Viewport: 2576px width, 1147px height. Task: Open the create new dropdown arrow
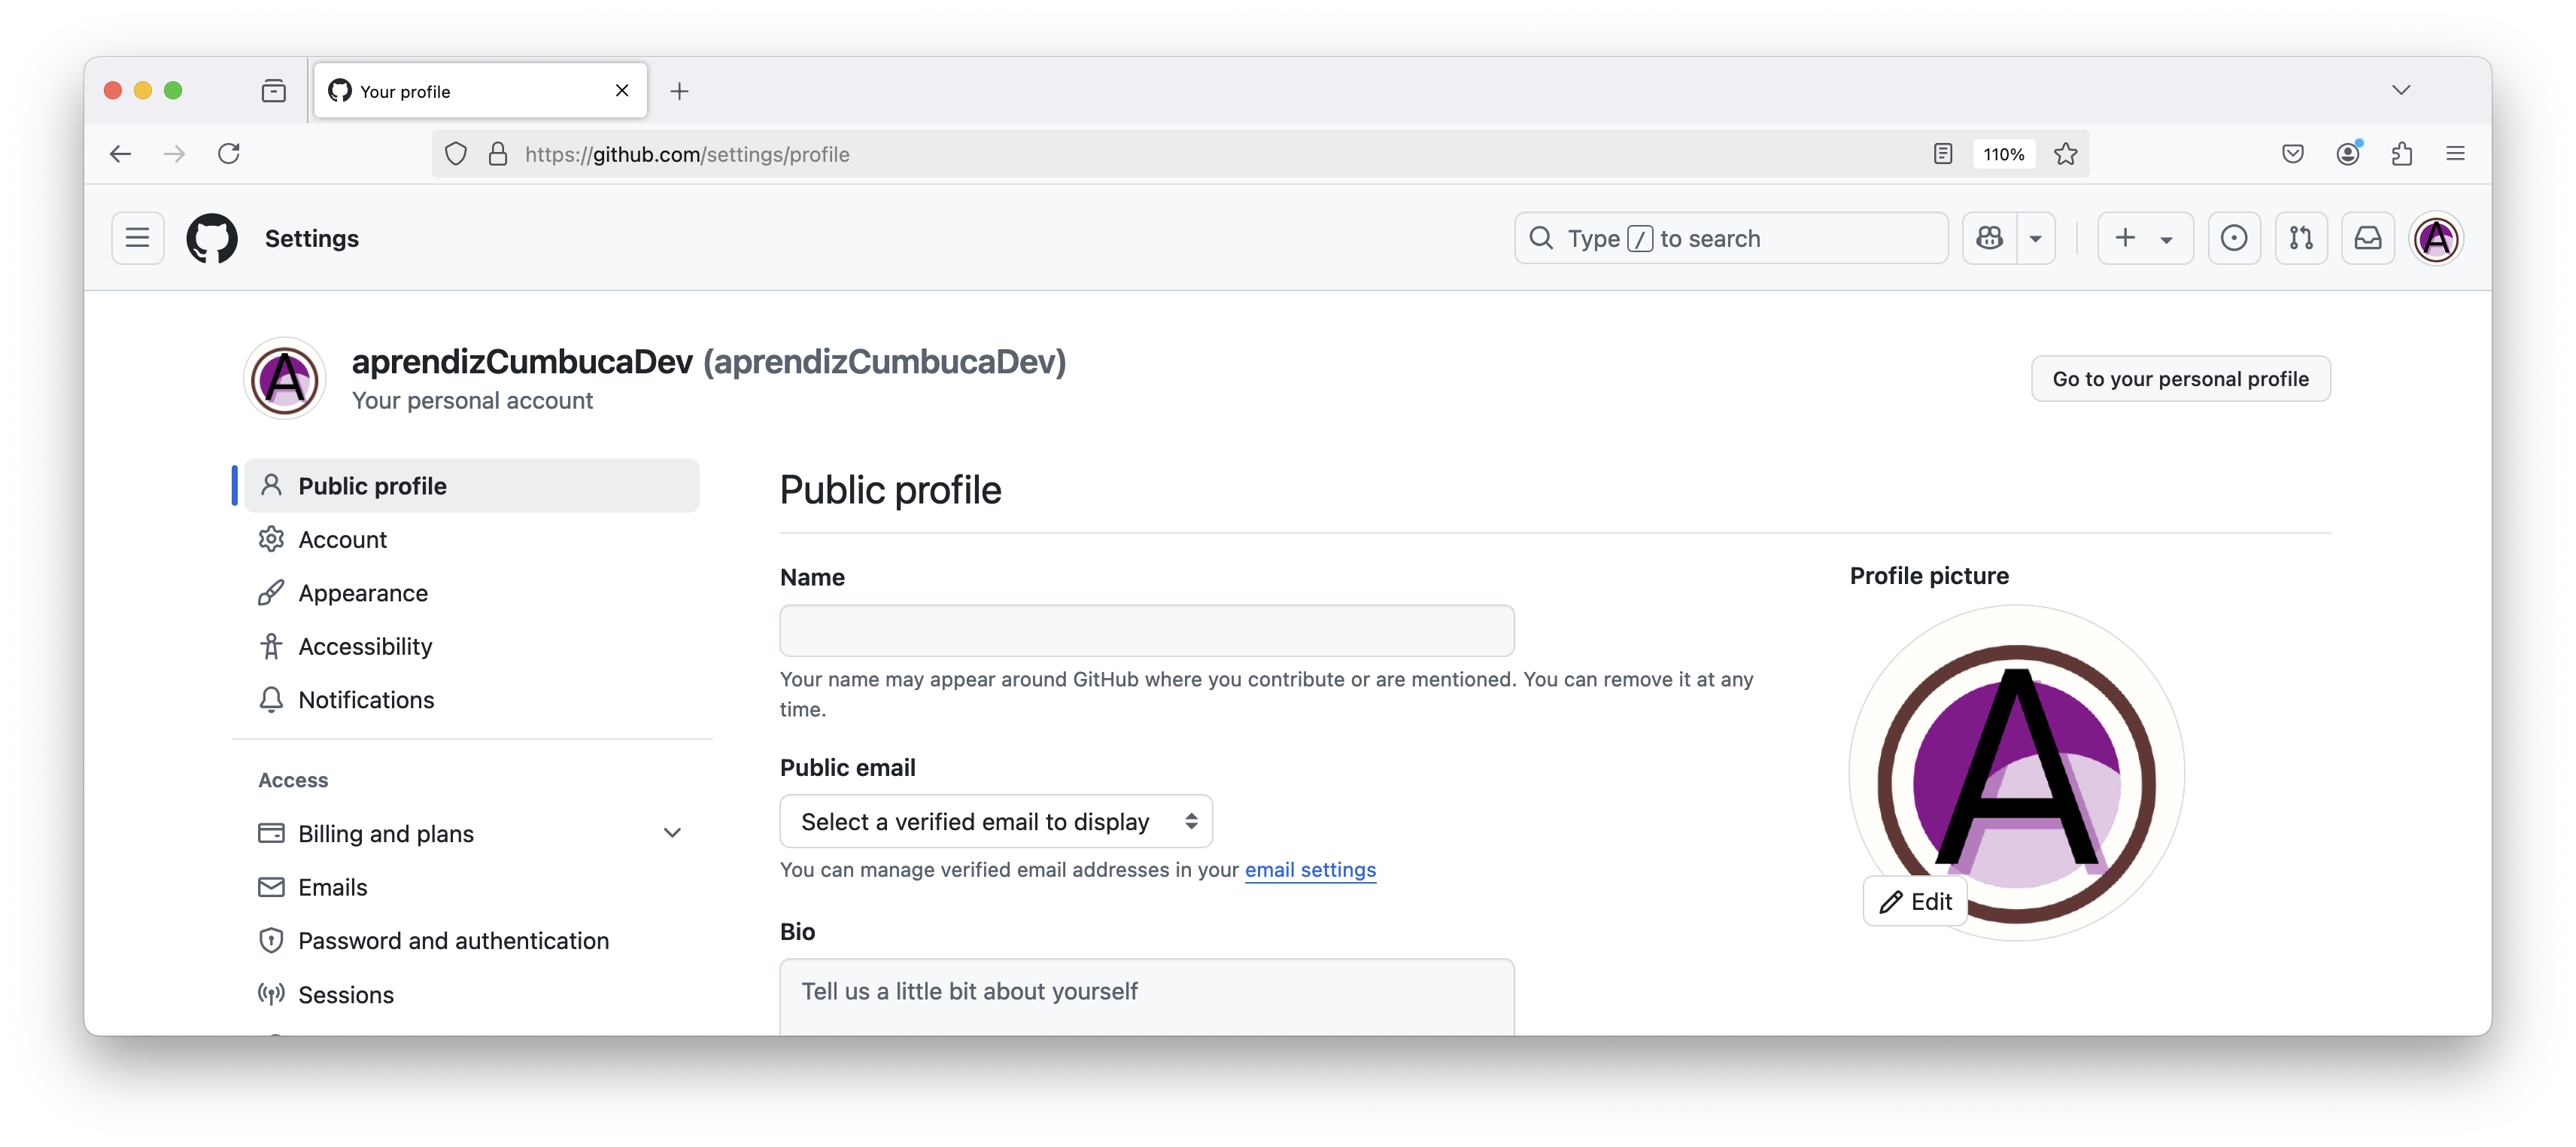tap(2166, 238)
